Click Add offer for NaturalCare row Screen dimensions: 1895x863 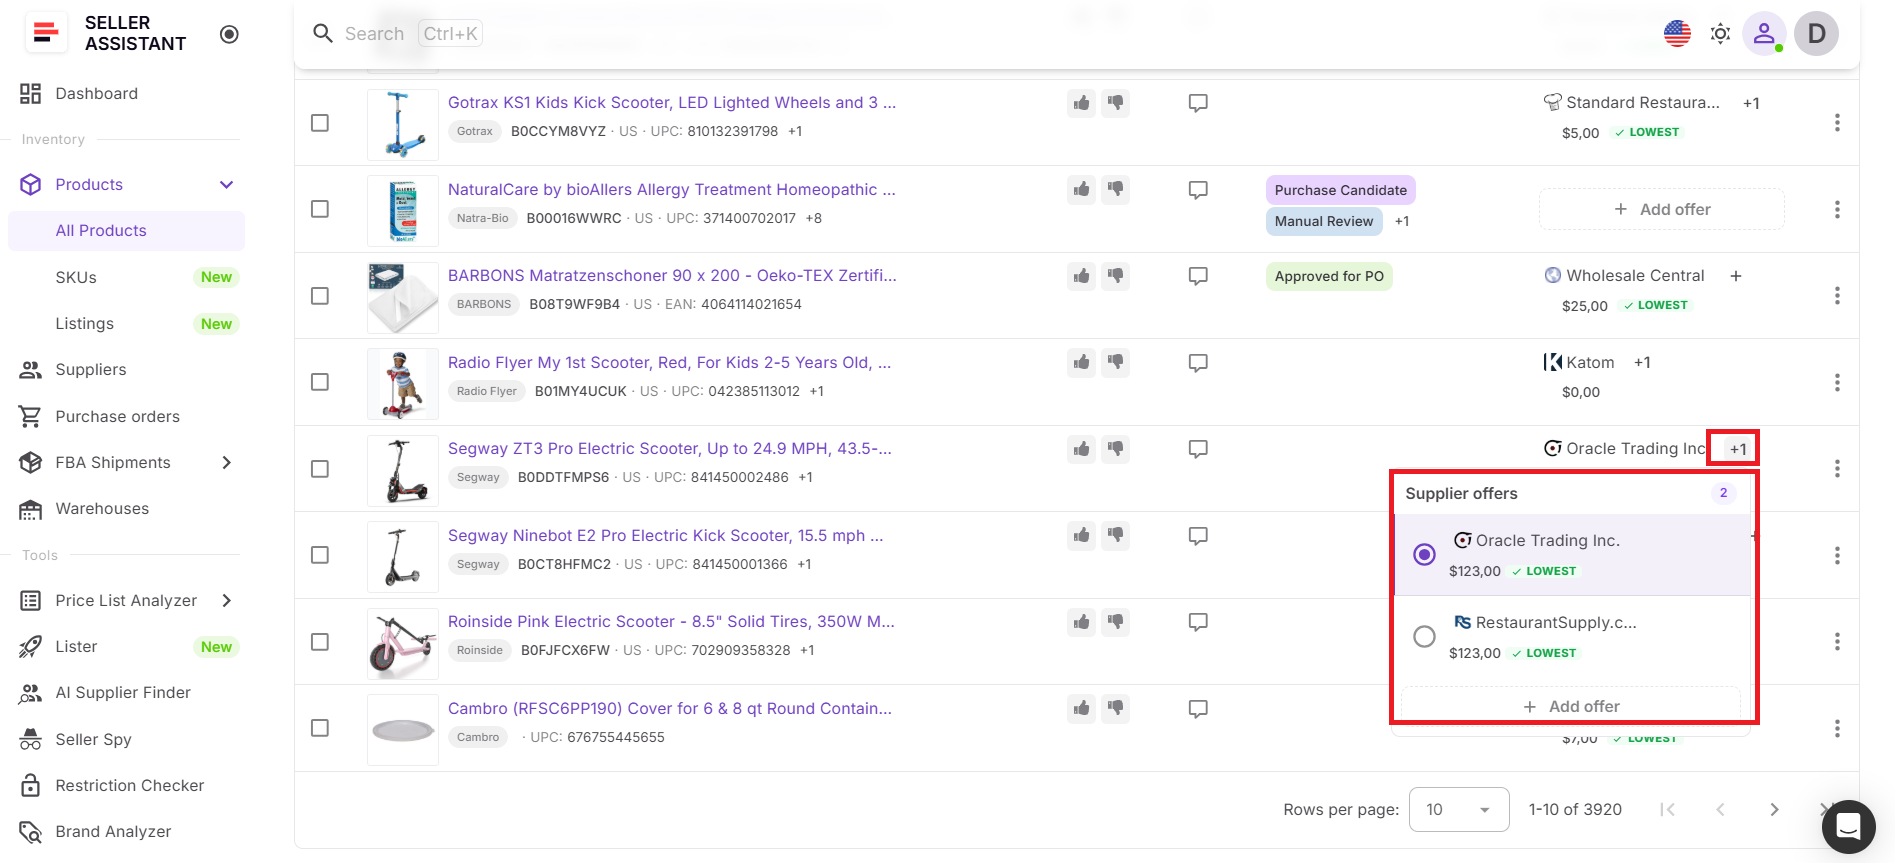click(x=1662, y=209)
